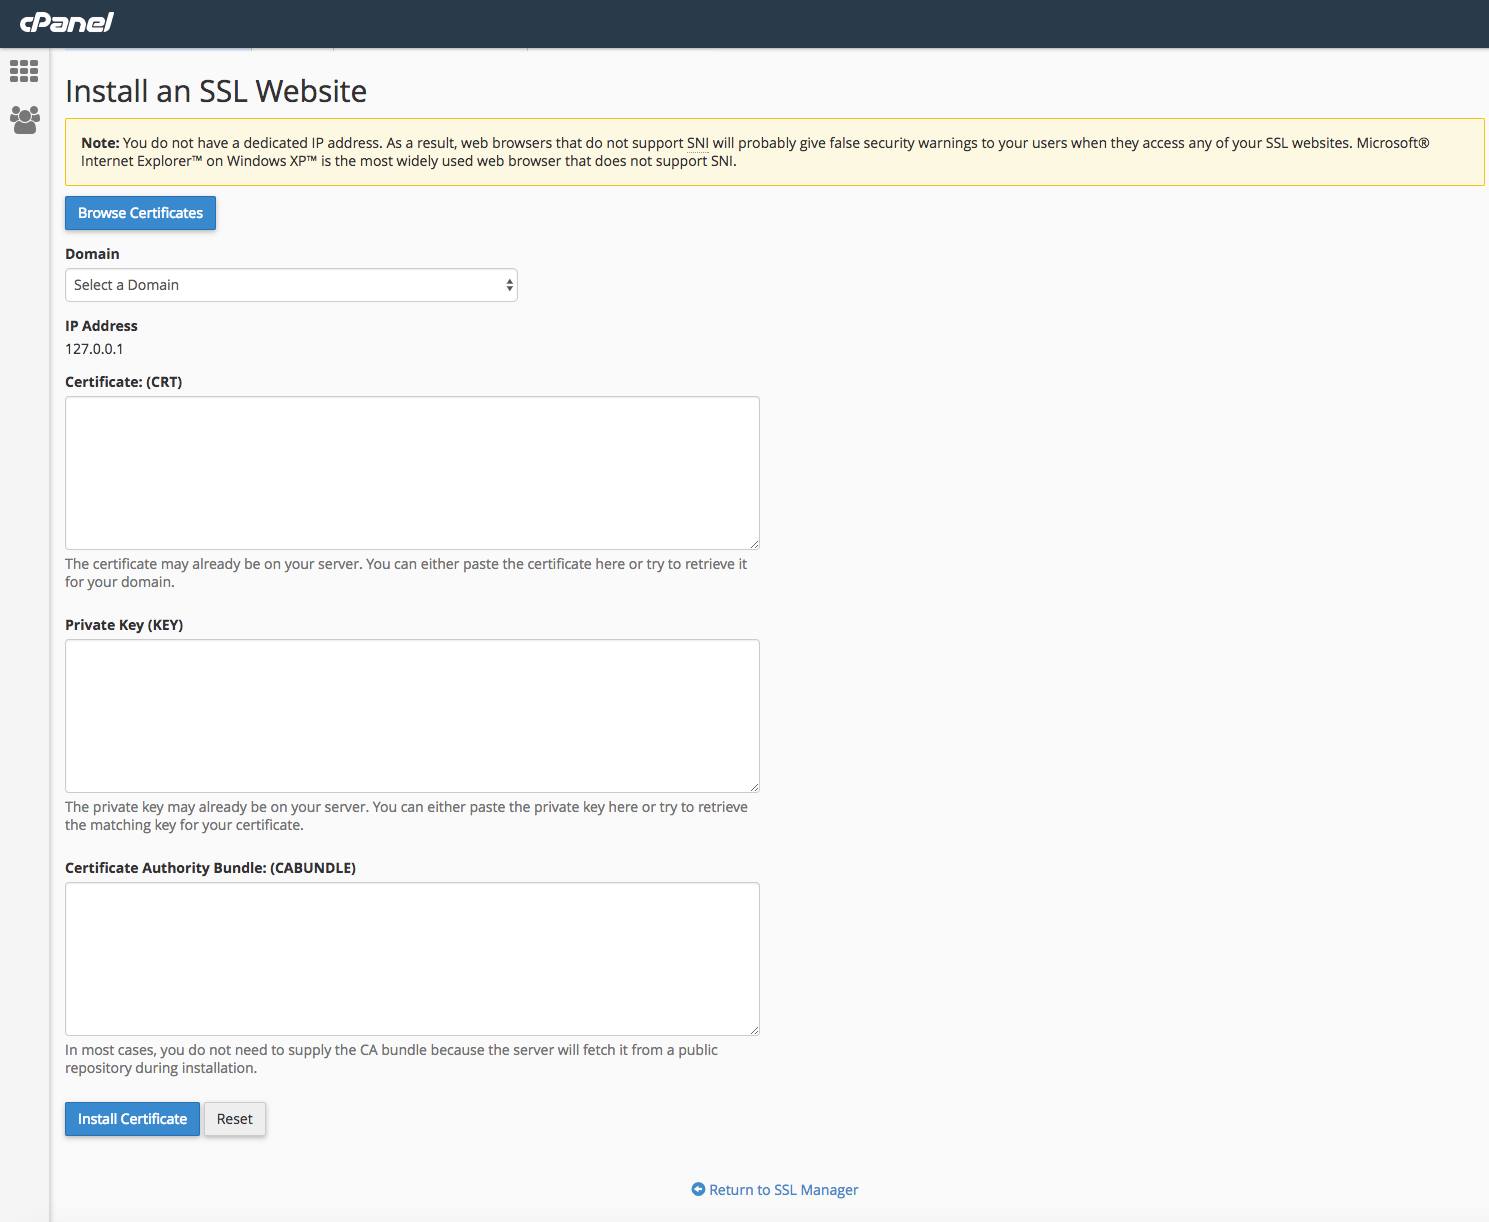Open the SNI link inside the warning note
1489x1222 pixels.
[x=698, y=142]
